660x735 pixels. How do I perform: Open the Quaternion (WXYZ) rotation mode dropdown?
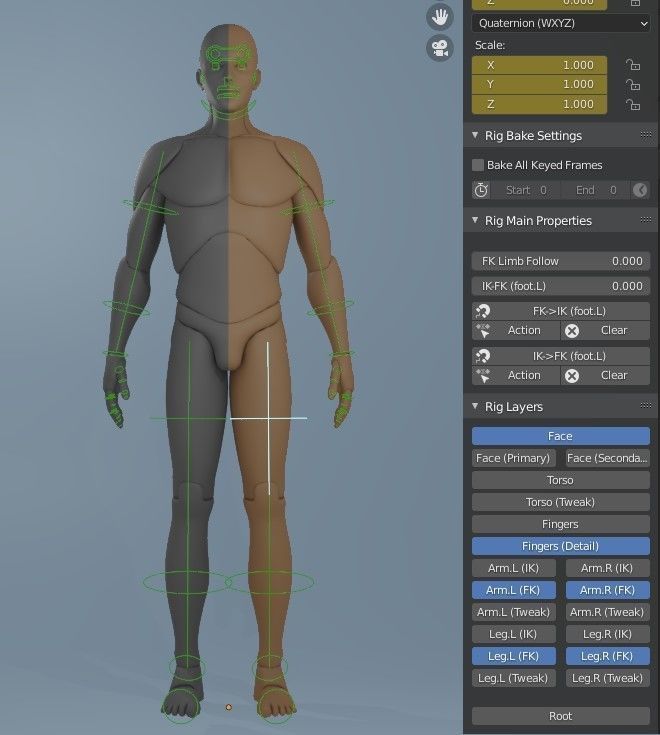561,23
